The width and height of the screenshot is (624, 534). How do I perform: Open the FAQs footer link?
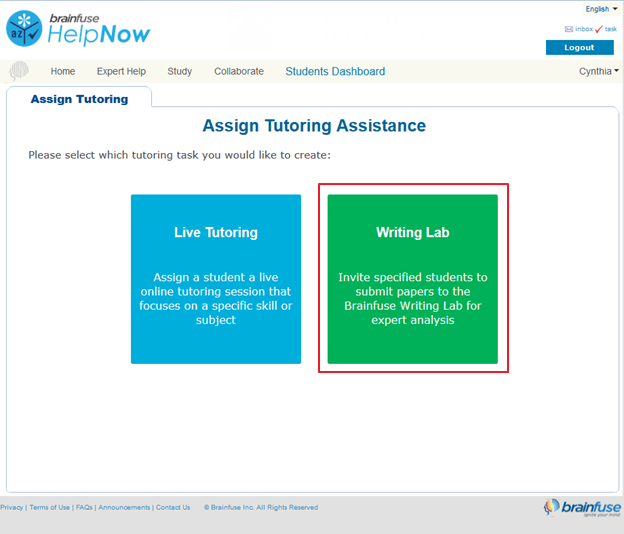[84, 507]
